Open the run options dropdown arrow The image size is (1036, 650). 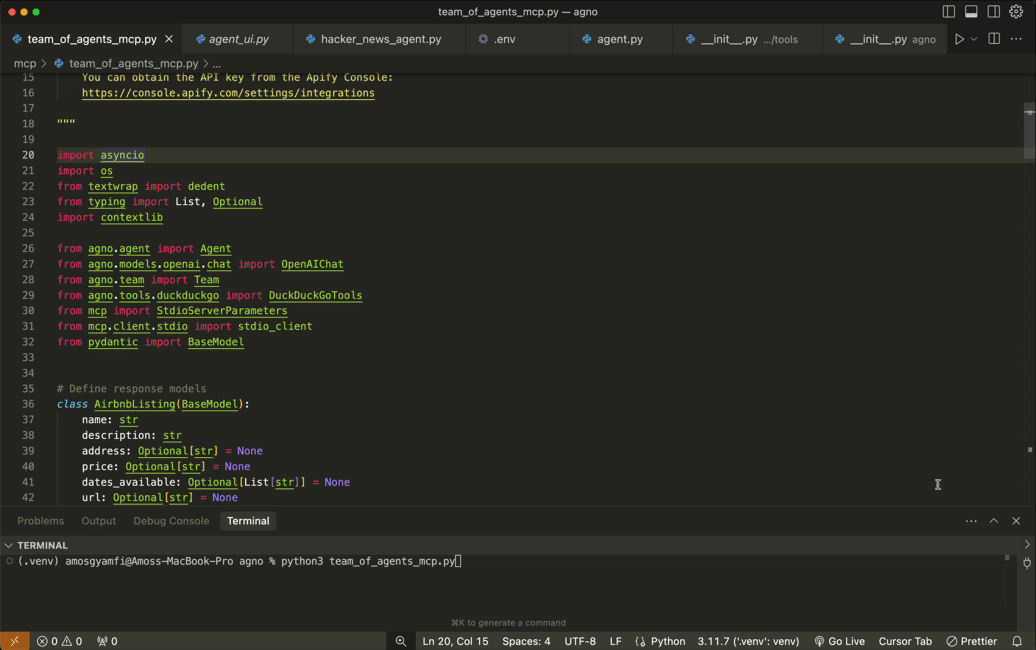pos(974,39)
